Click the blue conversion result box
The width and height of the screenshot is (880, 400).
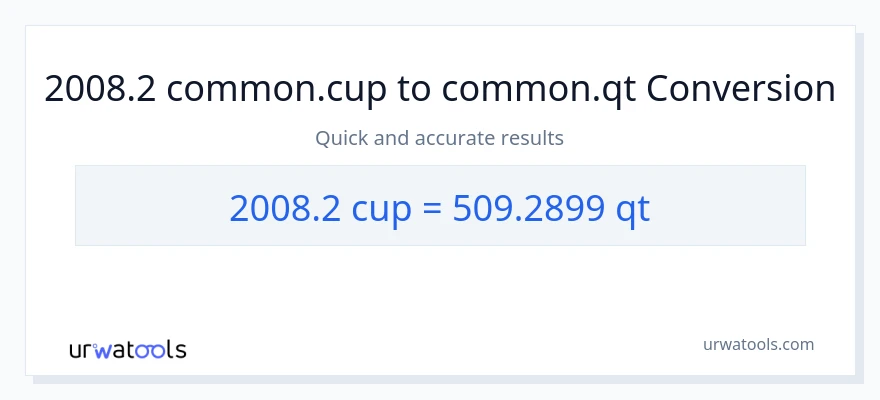coord(440,205)
